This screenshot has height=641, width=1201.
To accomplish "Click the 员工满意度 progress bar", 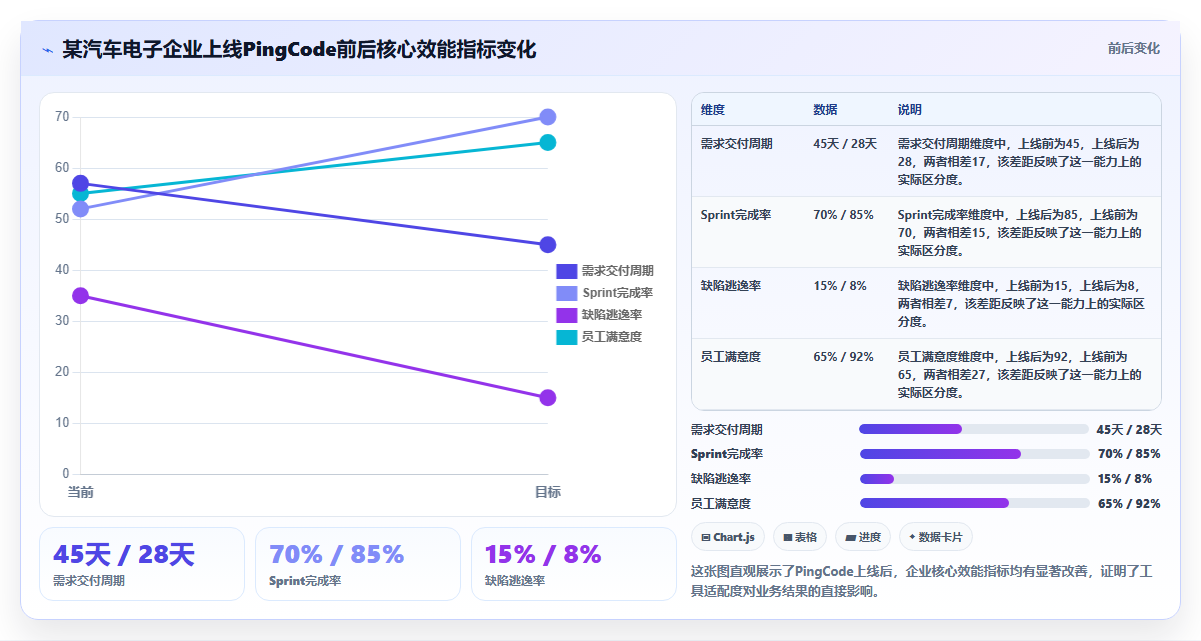I will (x=974, y=503).
